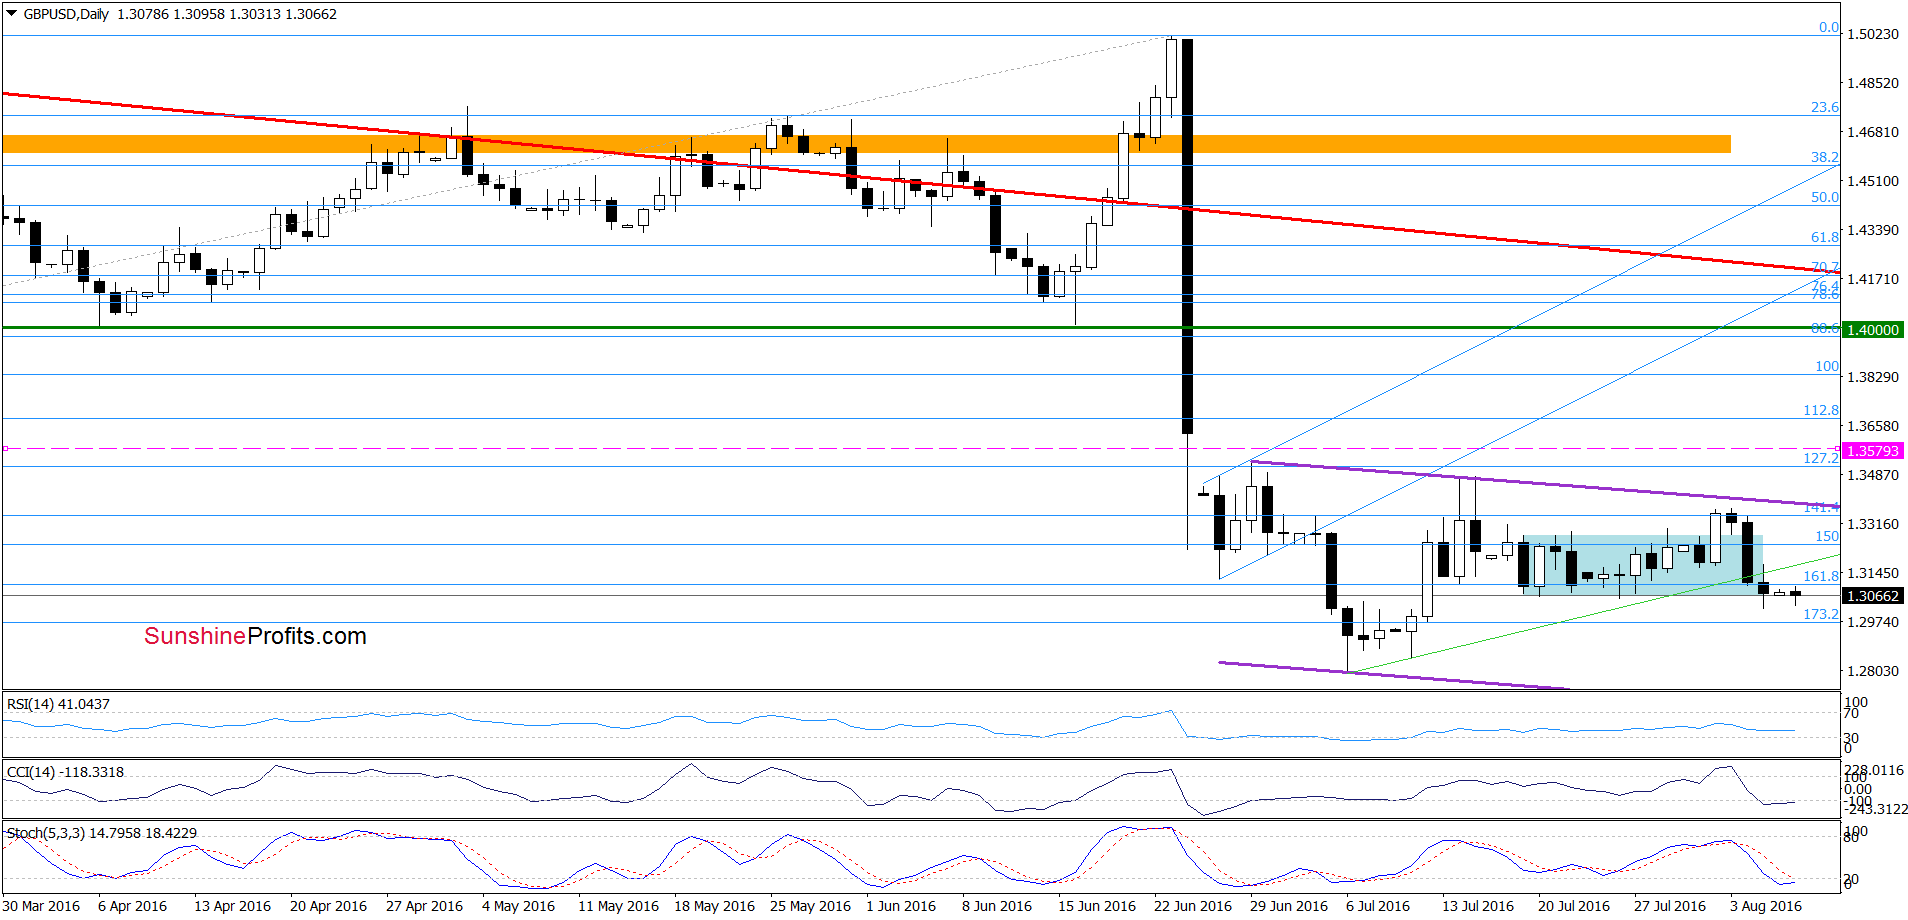
Task: Click the CCI(14) -118.3318 indicator label
Action: (65, 772)
